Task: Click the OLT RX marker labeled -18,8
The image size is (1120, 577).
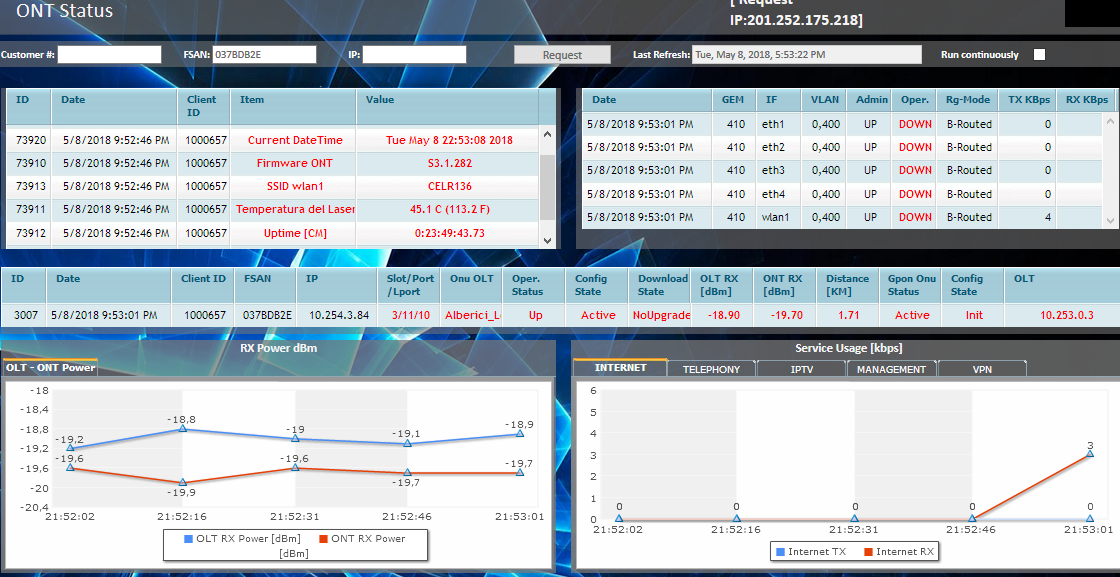Action: pyautogui.click(x=183, y=429)
